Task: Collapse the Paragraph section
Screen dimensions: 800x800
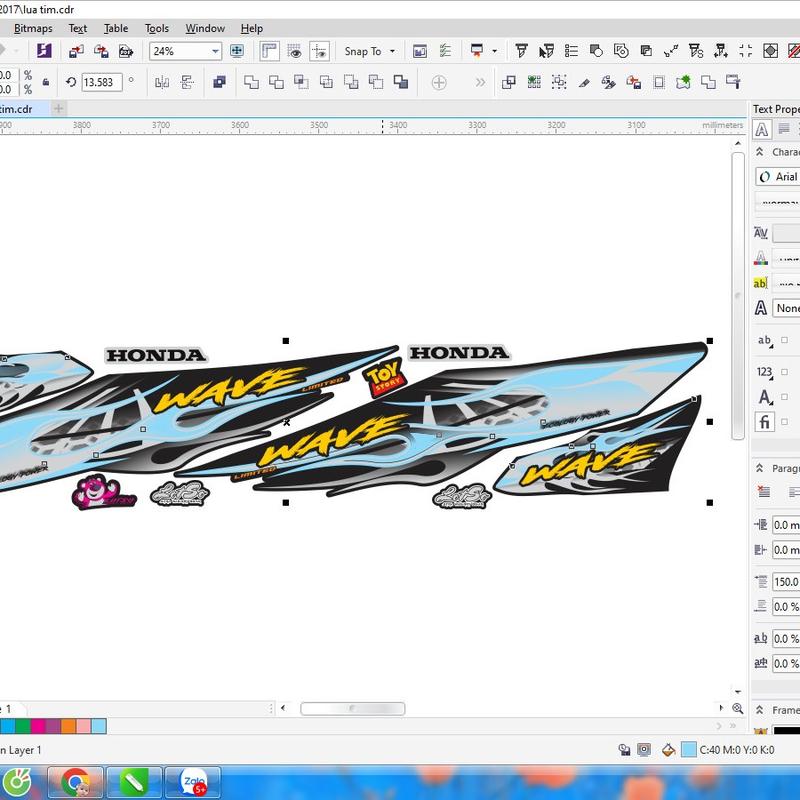Action: tap(760, 468)
